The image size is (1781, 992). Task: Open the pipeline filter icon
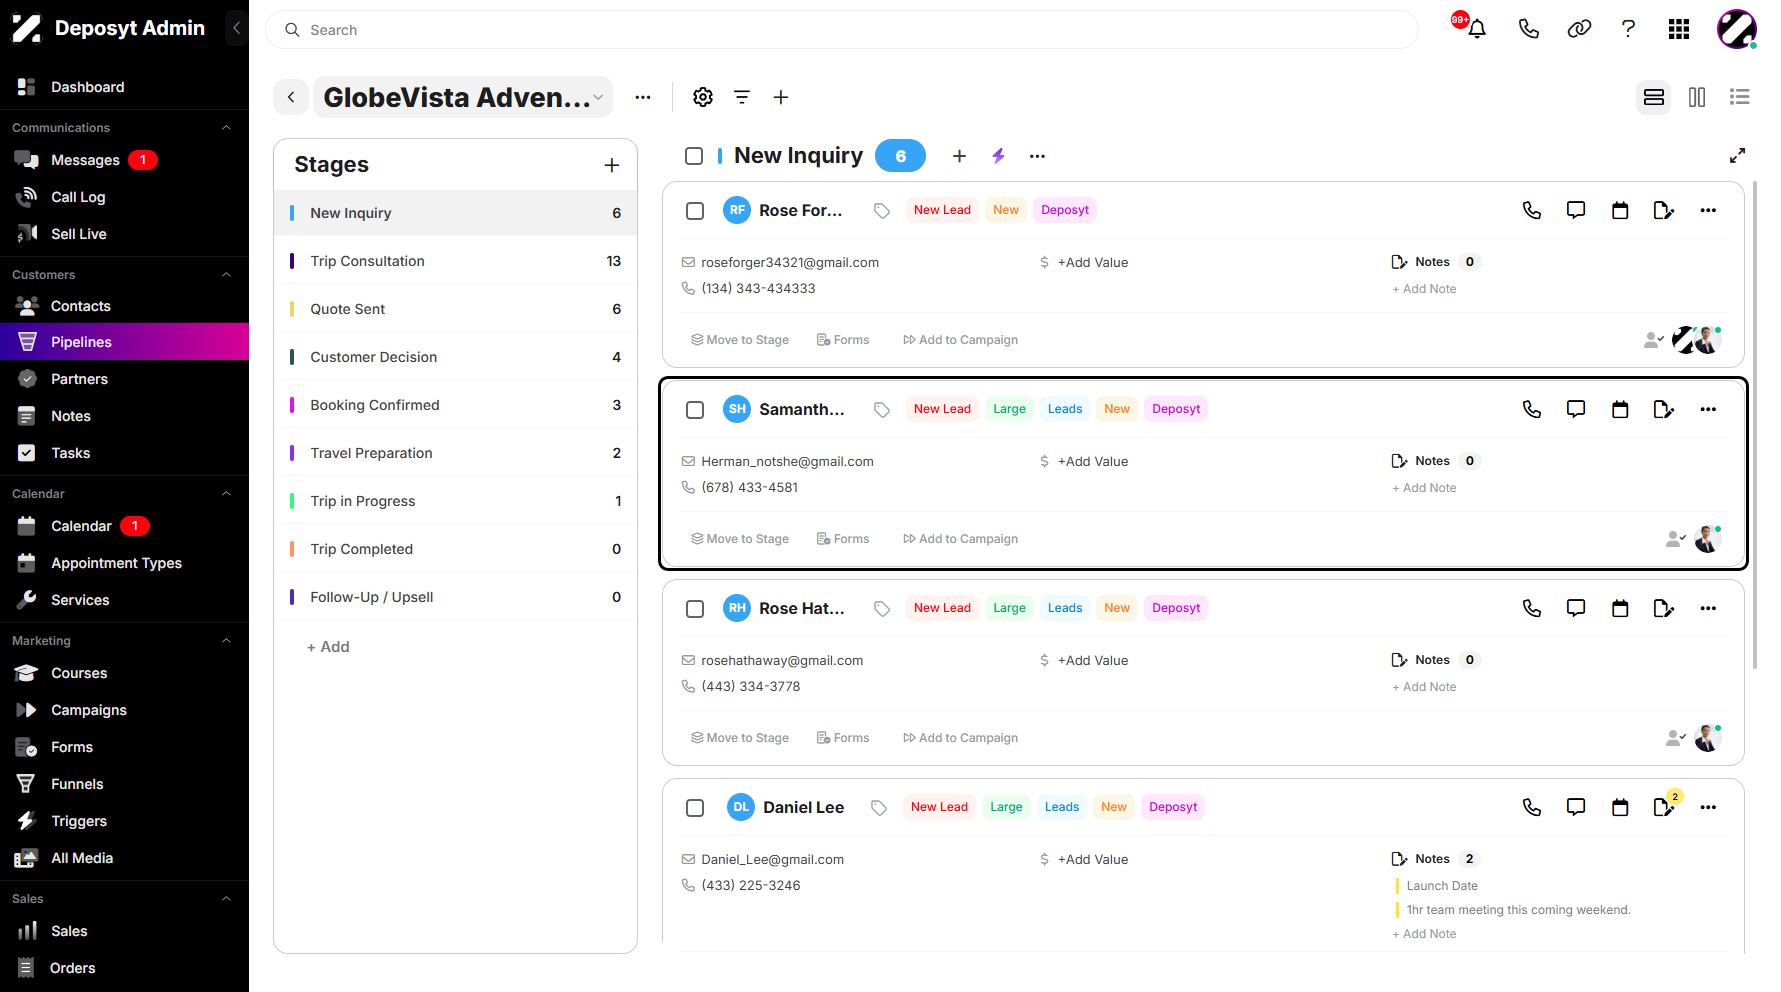pyautogui.click(x=742, y=97)
